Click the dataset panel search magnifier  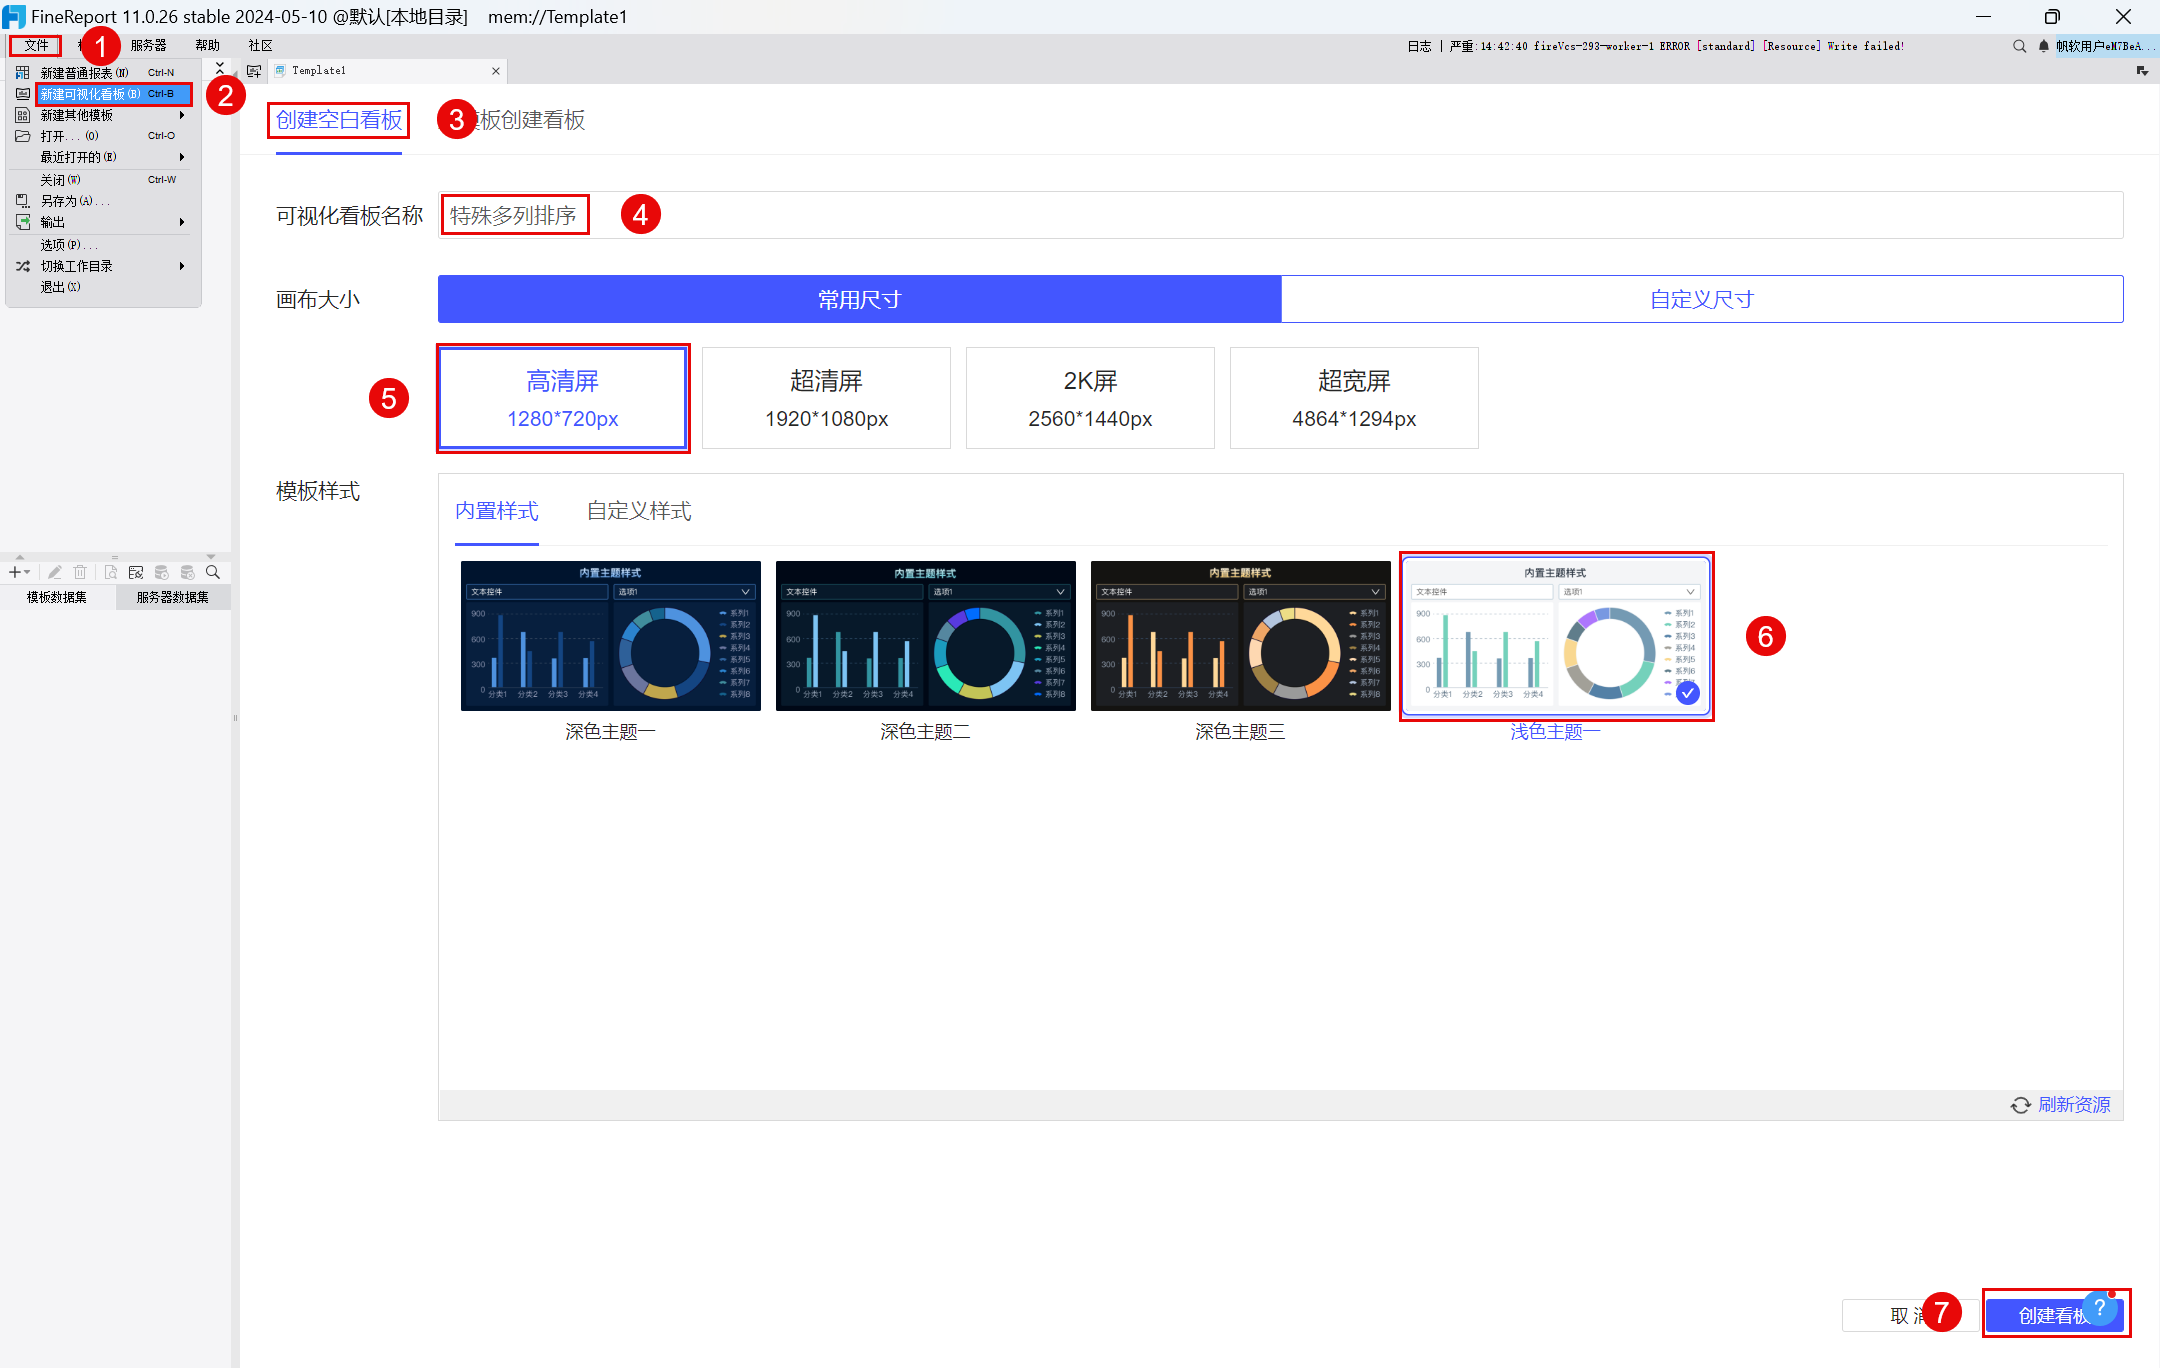click(213, 572)
